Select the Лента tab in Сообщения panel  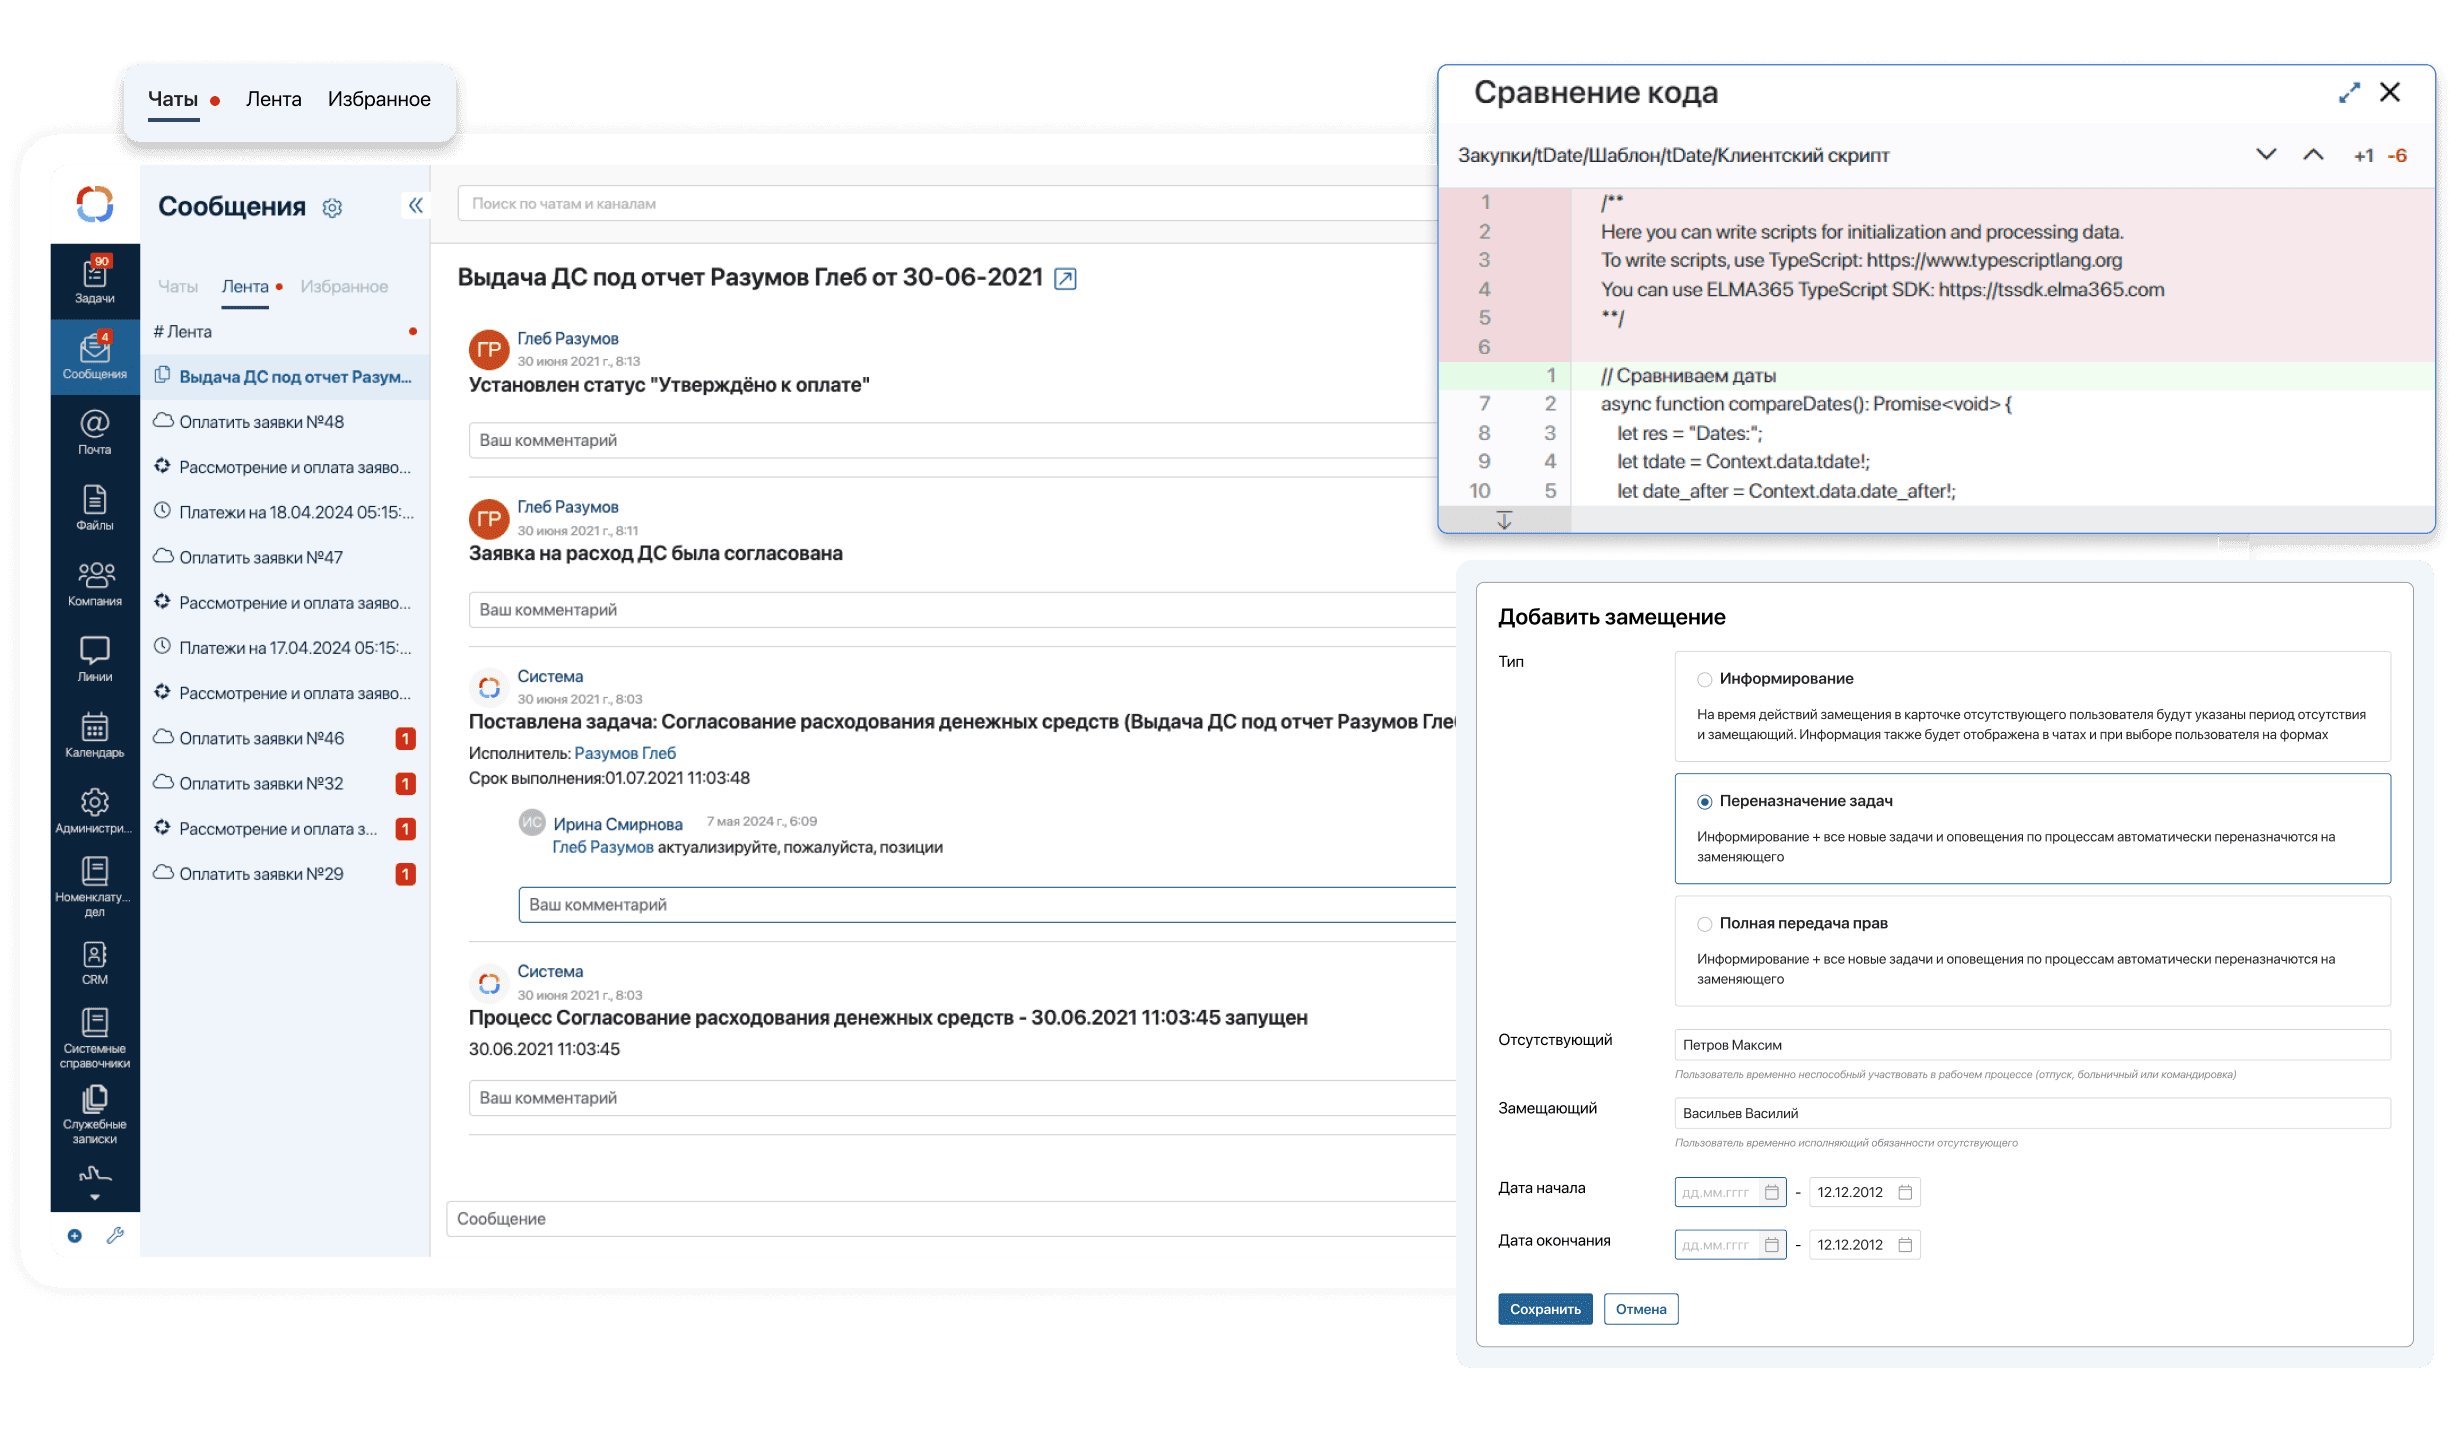point(245,287)
